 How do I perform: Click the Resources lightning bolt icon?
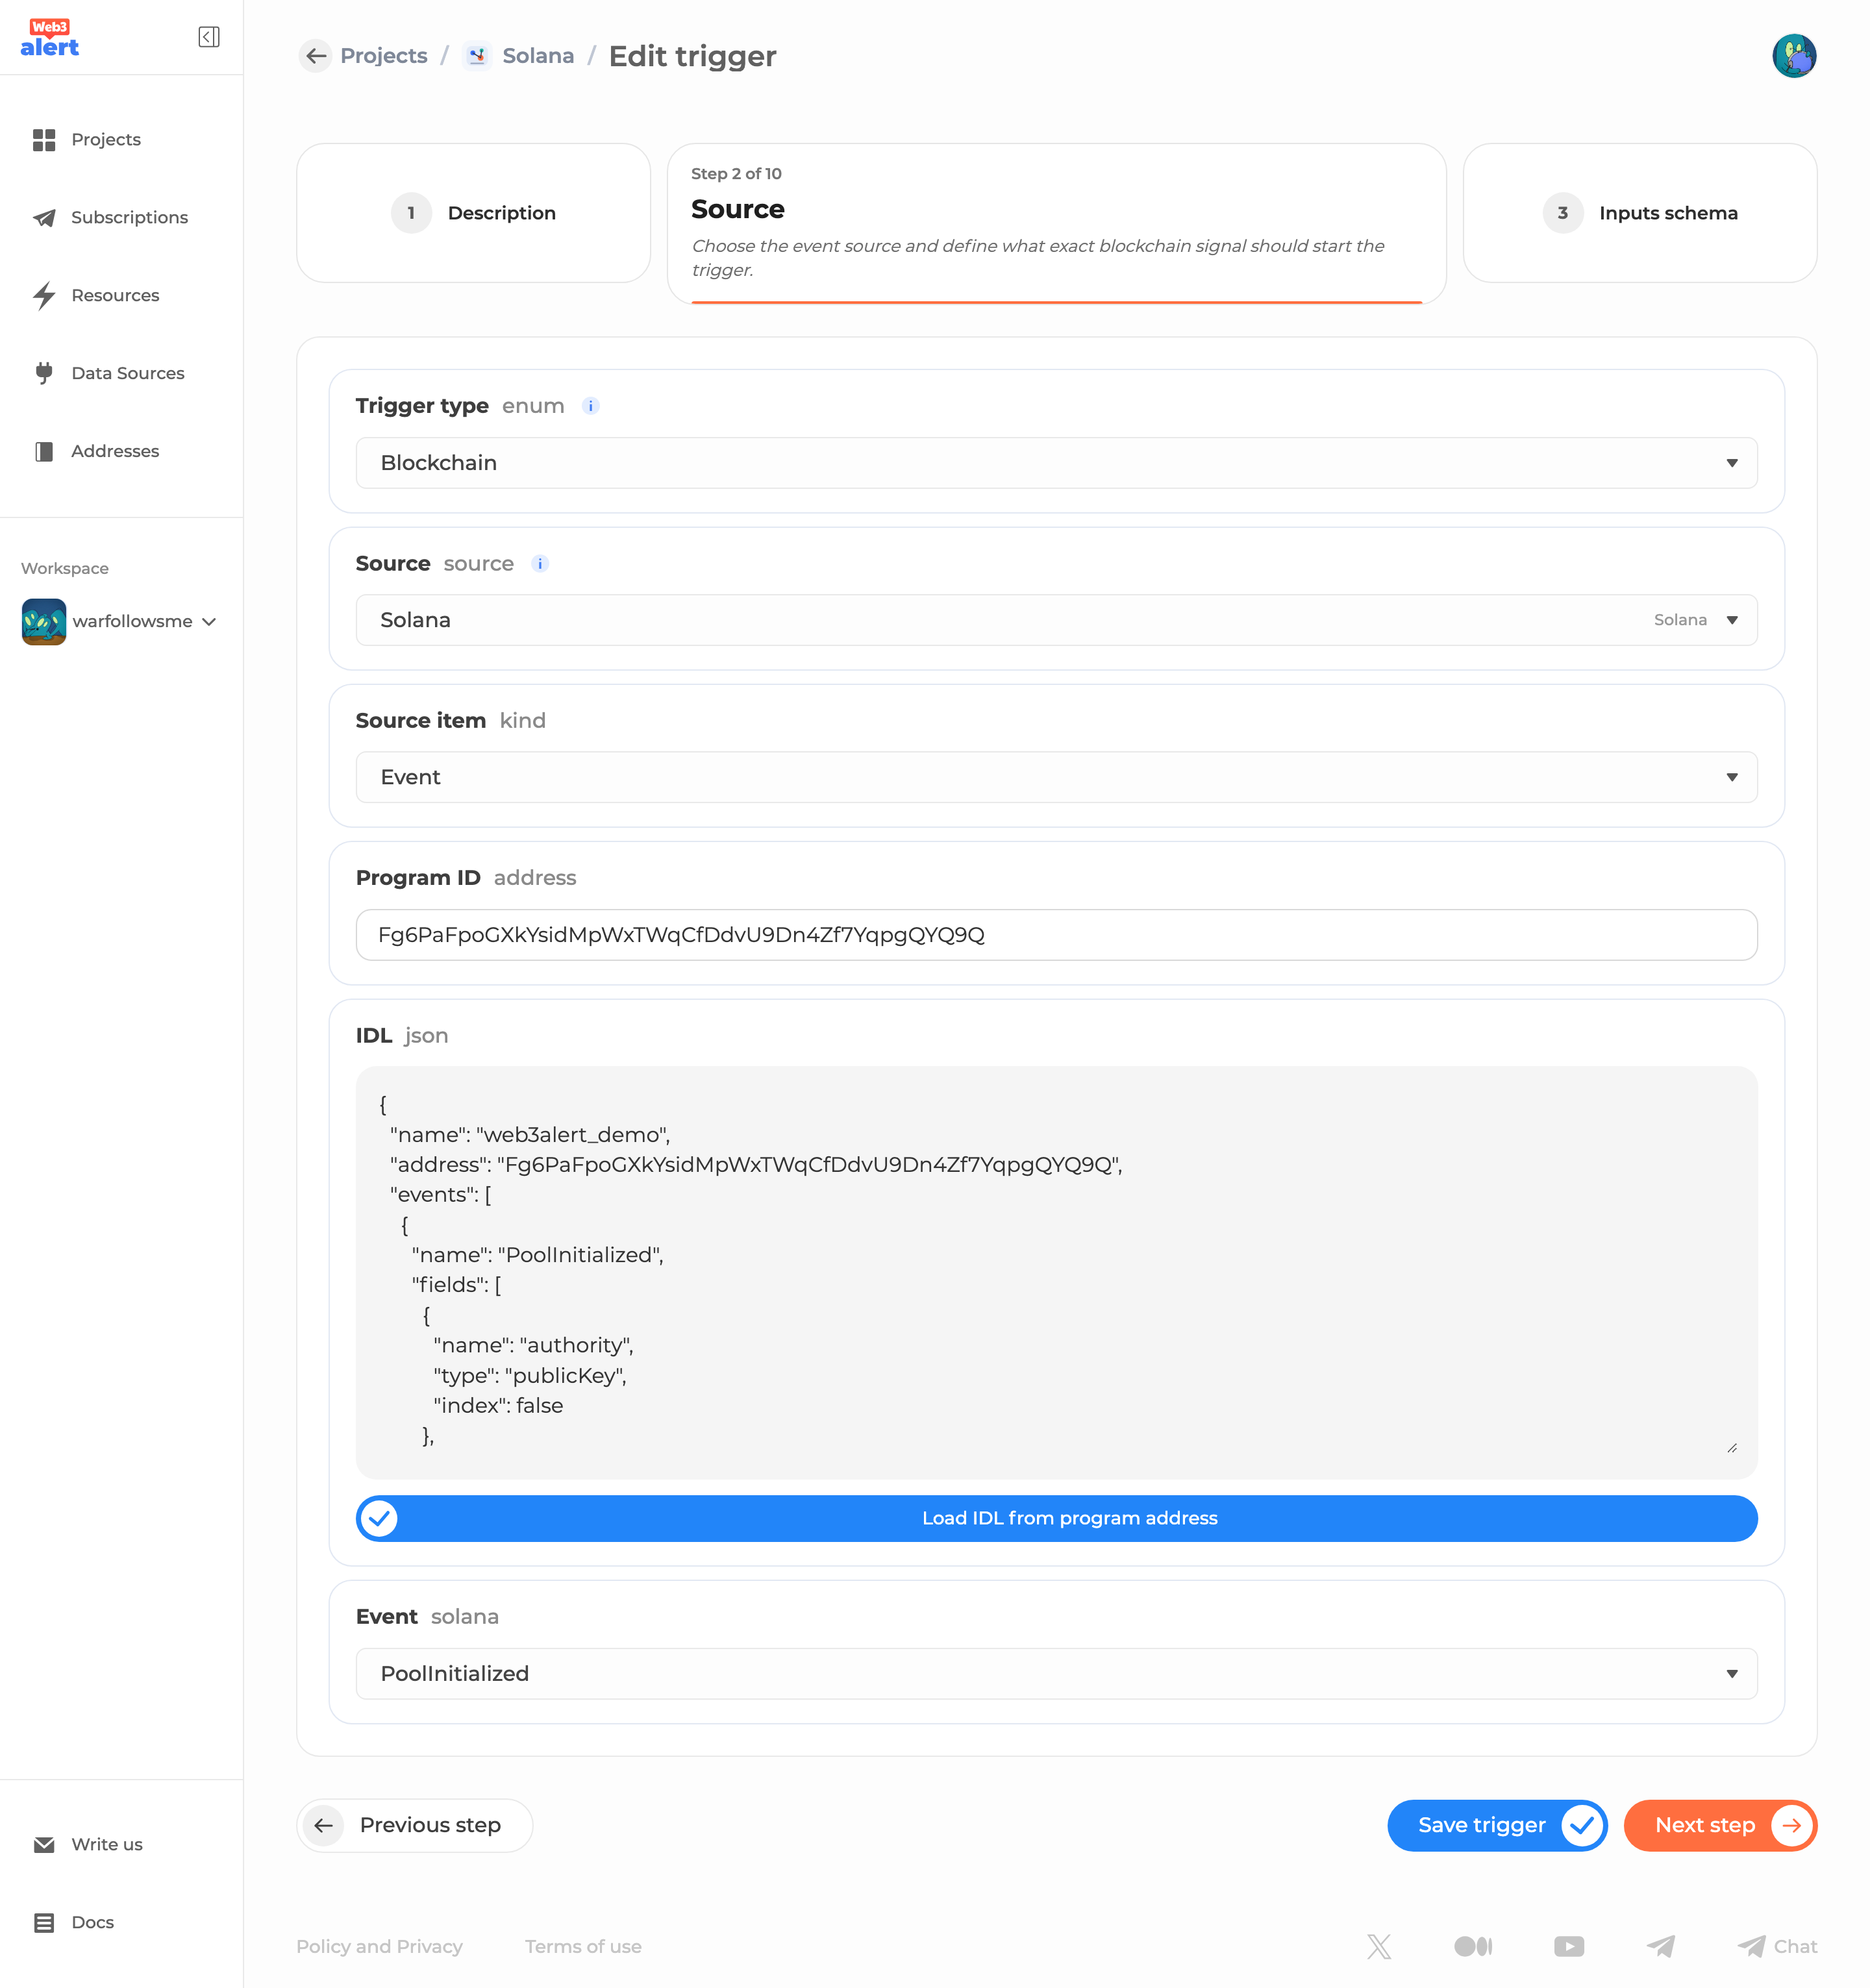pyautogui.click(x=44, y=296)
